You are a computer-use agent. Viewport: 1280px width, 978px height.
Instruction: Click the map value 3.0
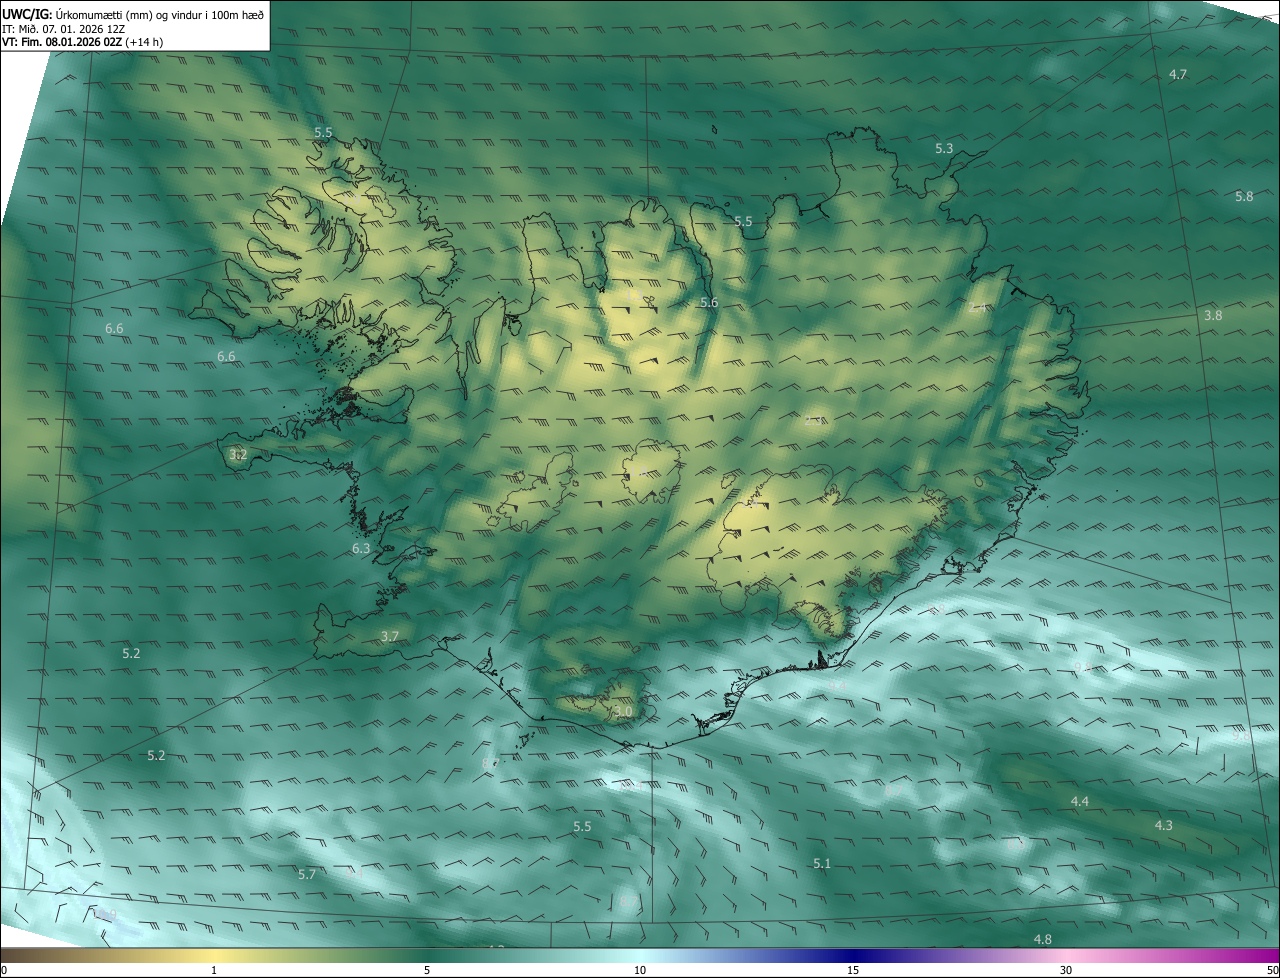[624, 712]
